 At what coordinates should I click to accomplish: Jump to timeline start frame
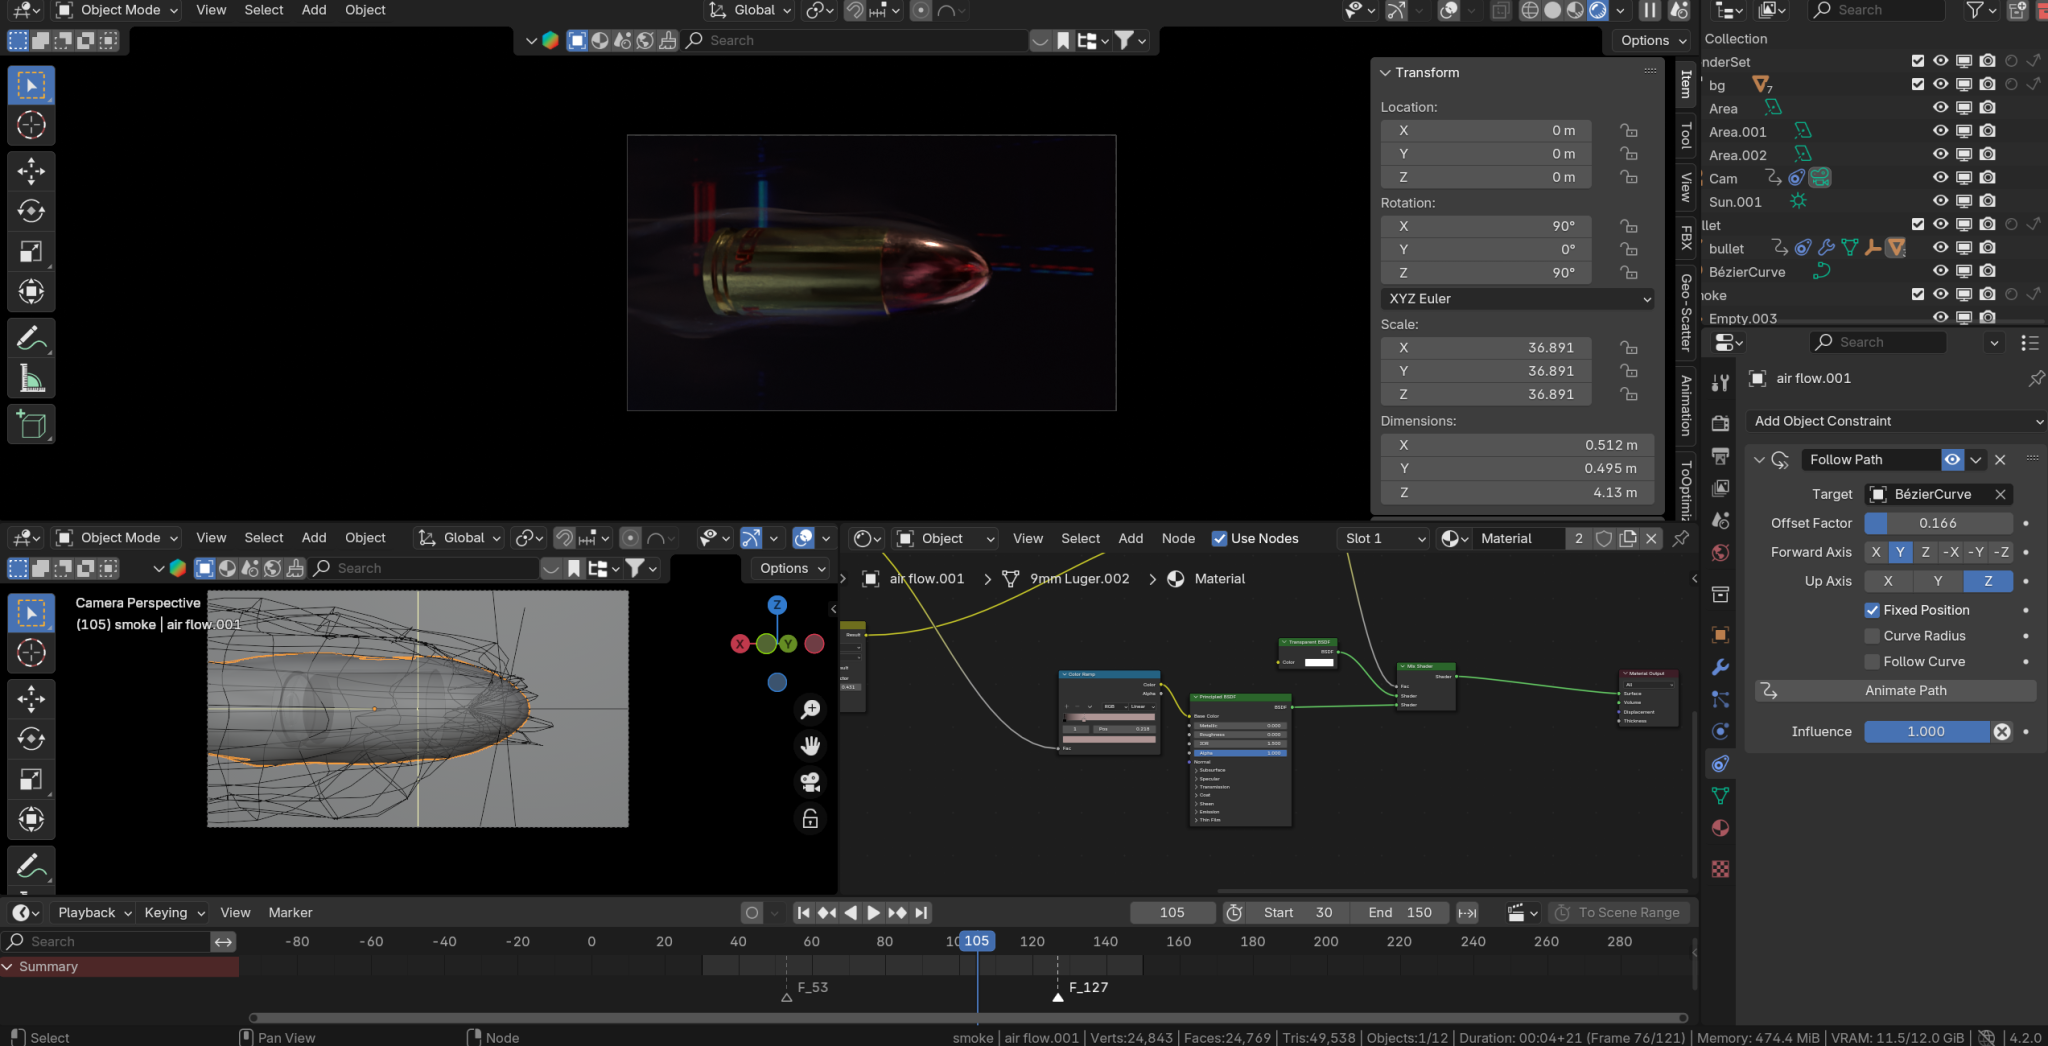point(803,913)
